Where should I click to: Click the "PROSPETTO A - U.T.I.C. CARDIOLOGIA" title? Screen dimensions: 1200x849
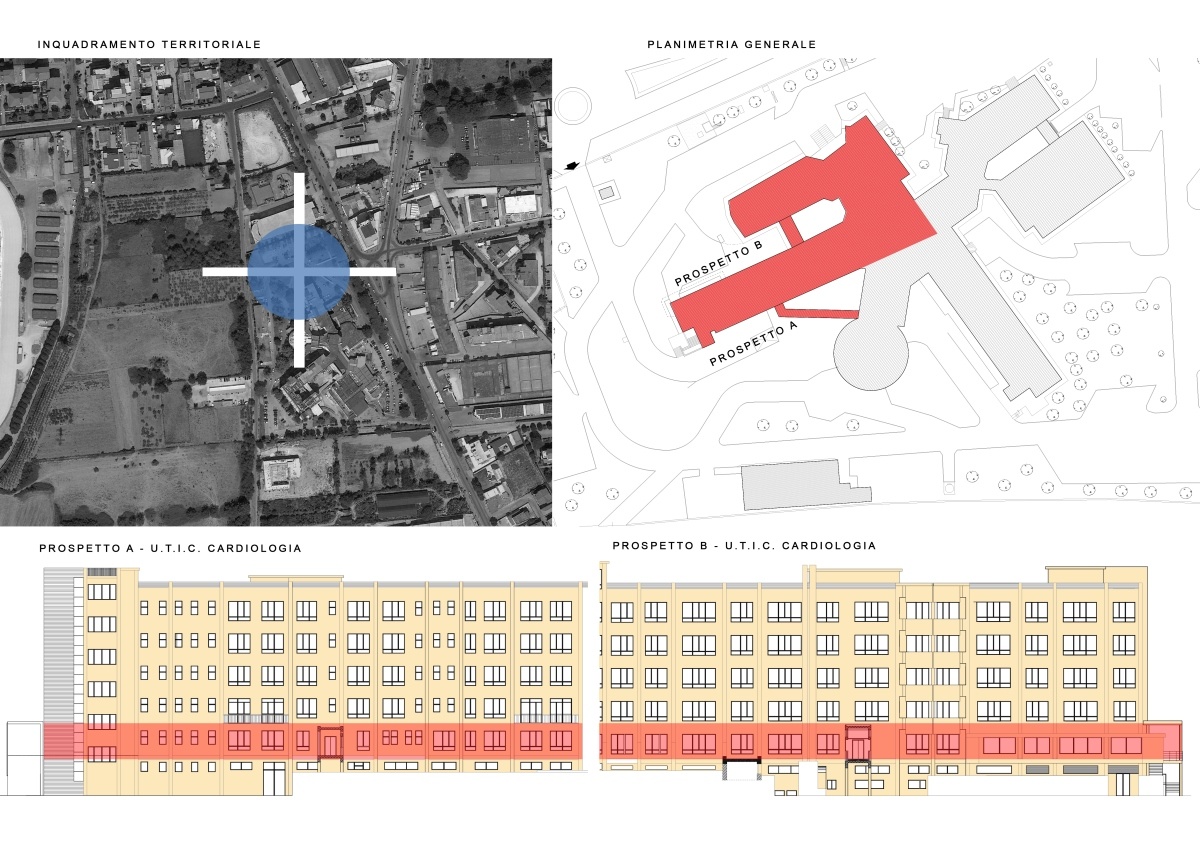(170, 548)
